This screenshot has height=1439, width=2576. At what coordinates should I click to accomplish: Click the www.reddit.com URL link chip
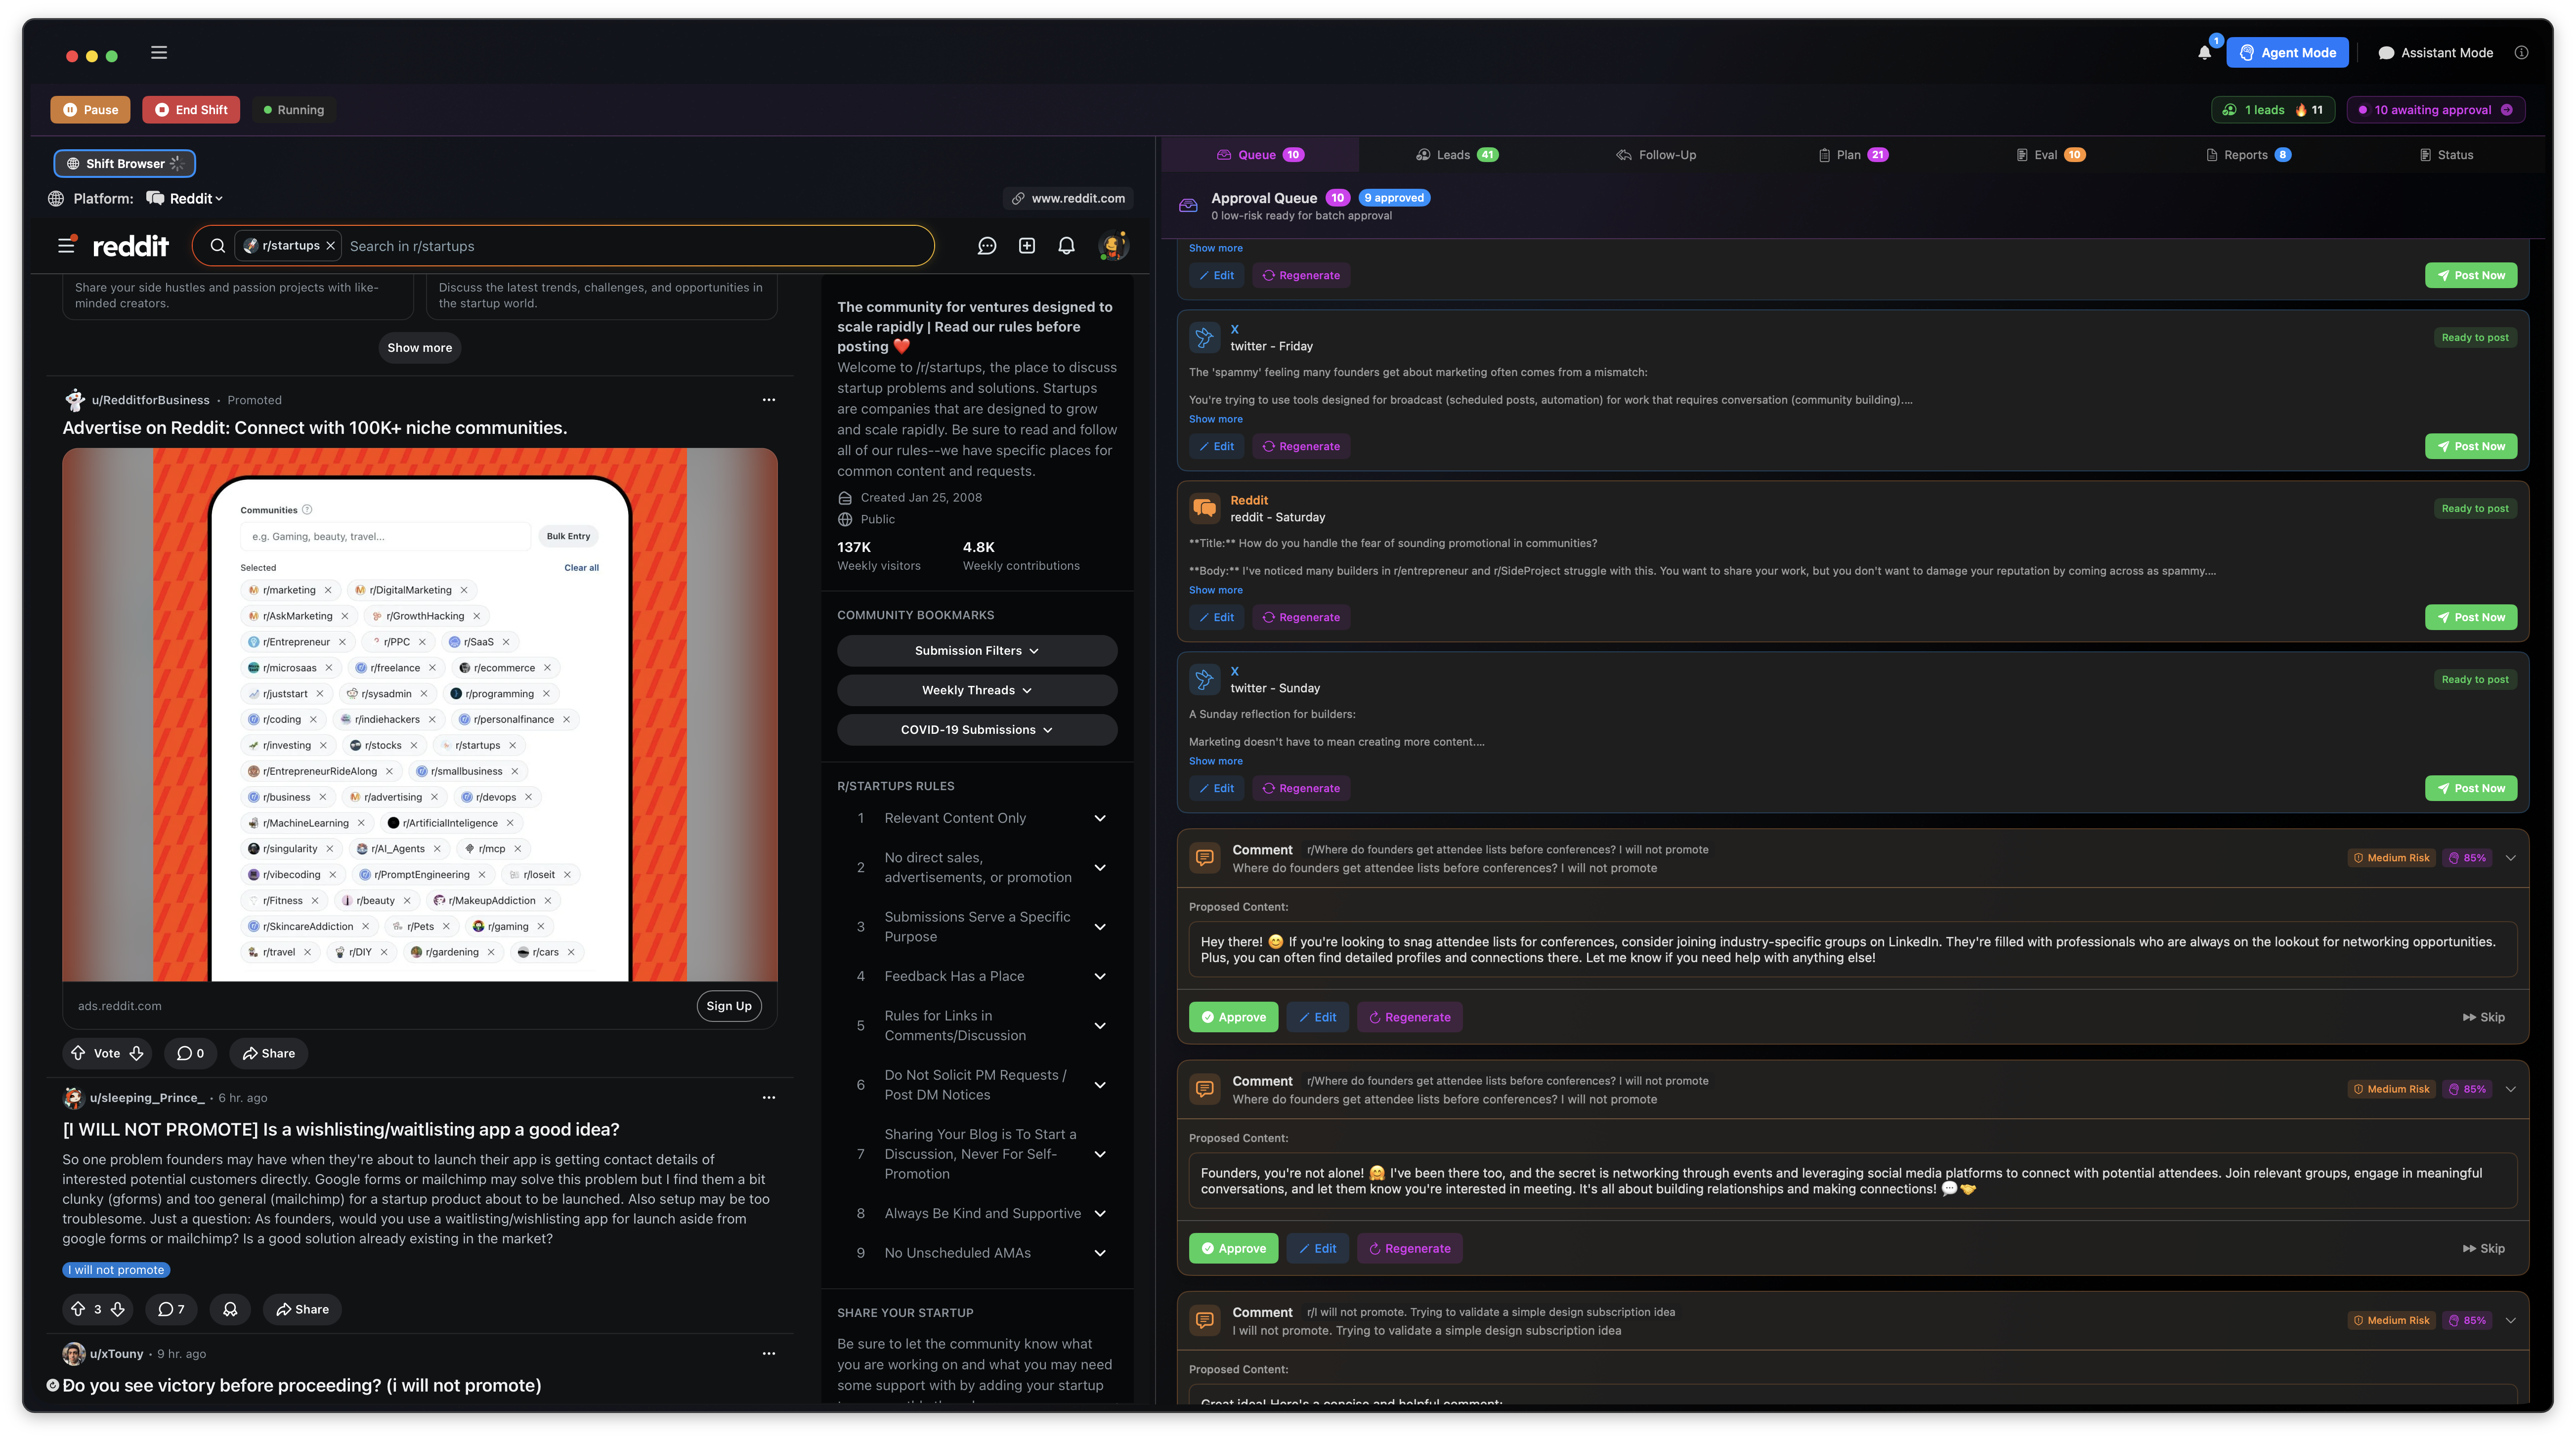coord(1068,198)
